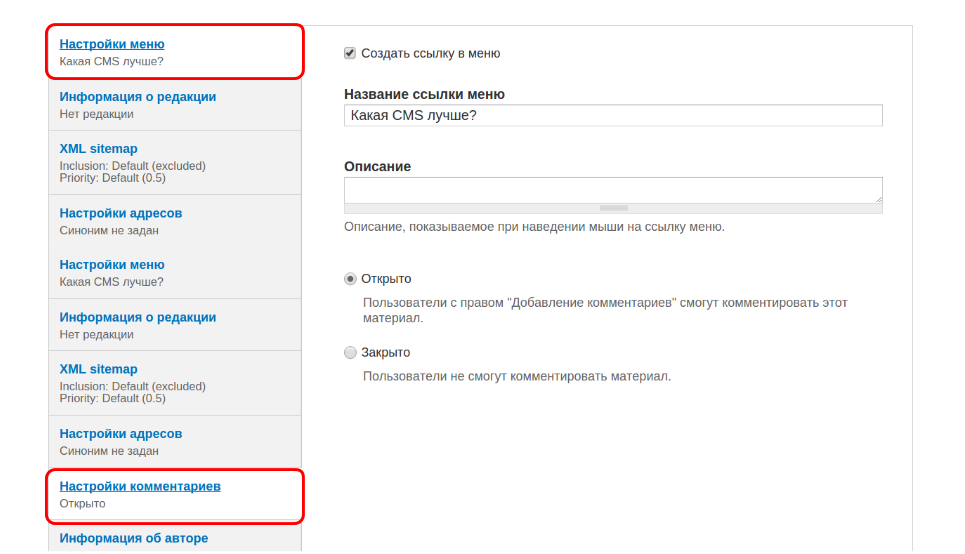This screenshot has width=965, height=554.
Task: Click the Название ссылки меню text field
Action: point(612,116)
